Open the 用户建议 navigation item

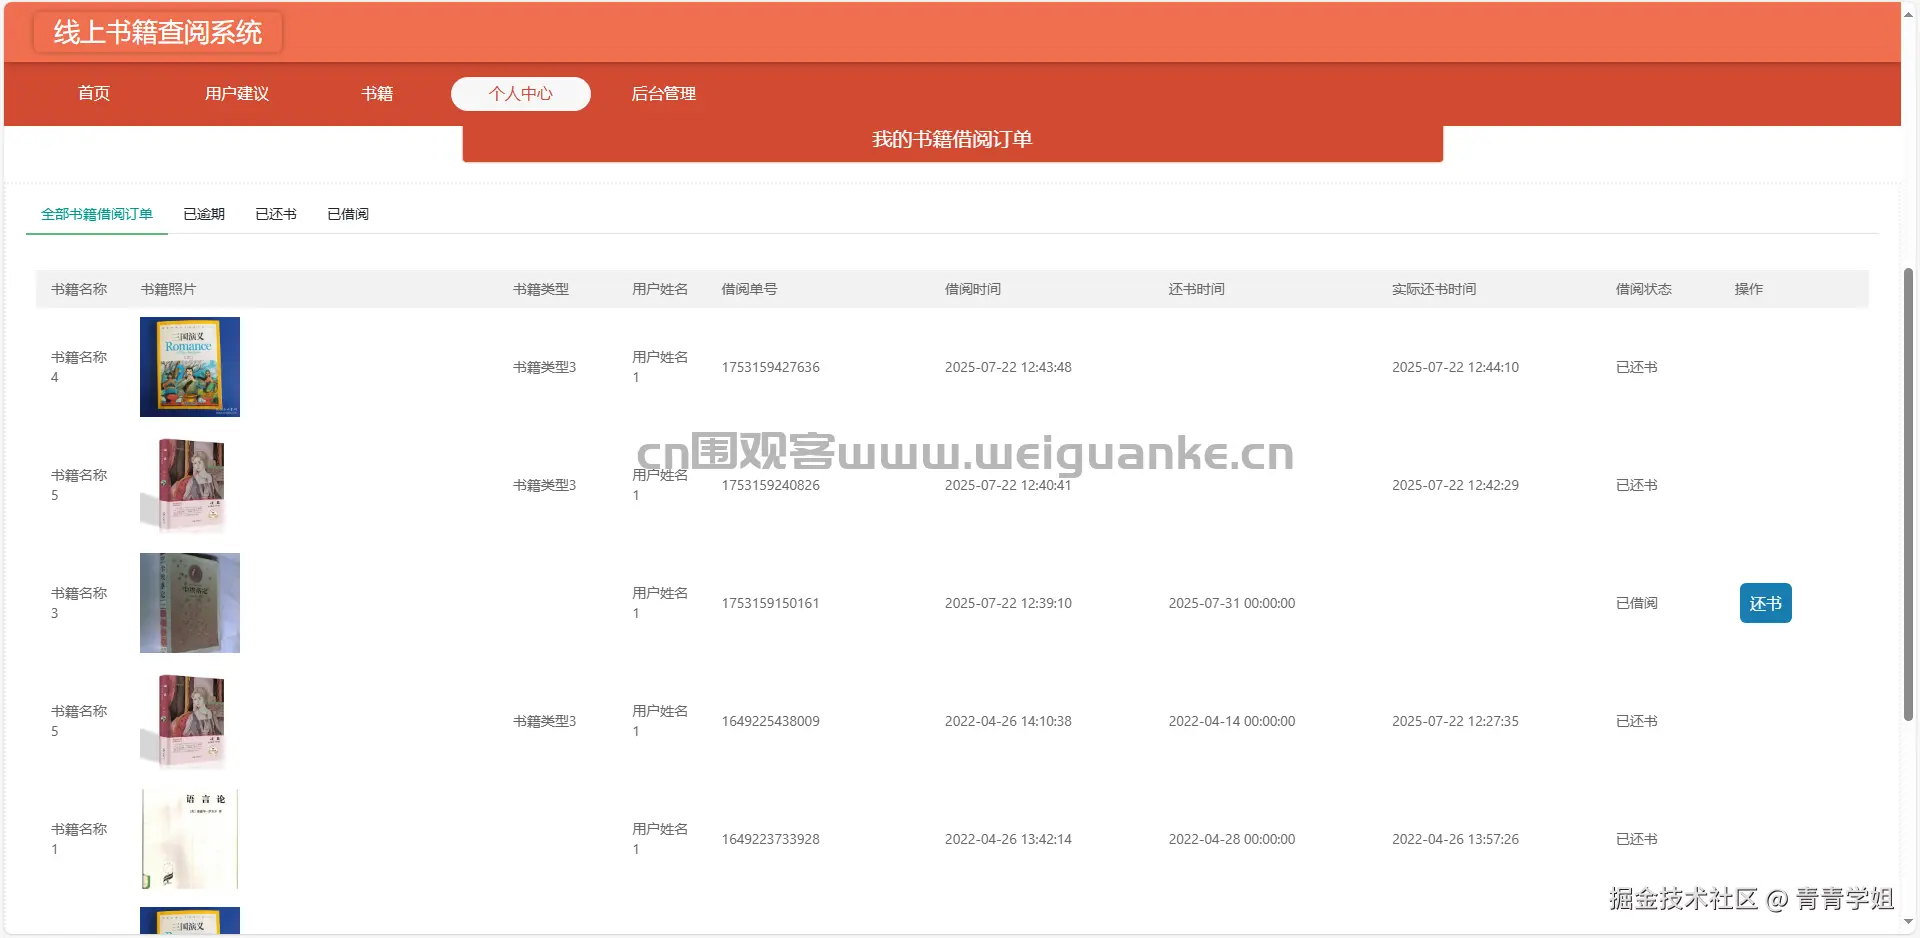point(237,93)
